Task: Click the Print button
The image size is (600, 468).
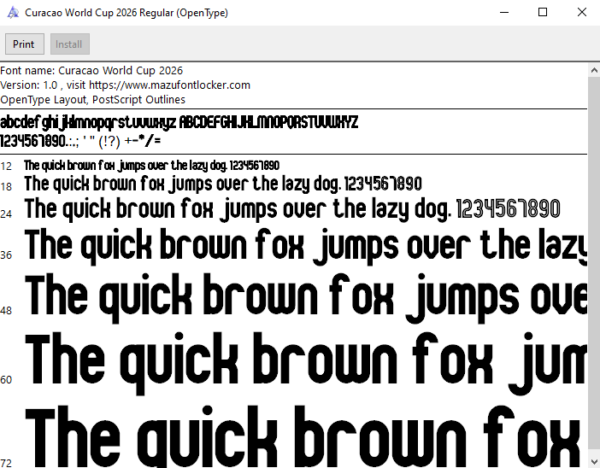Action: pos(24,44)
